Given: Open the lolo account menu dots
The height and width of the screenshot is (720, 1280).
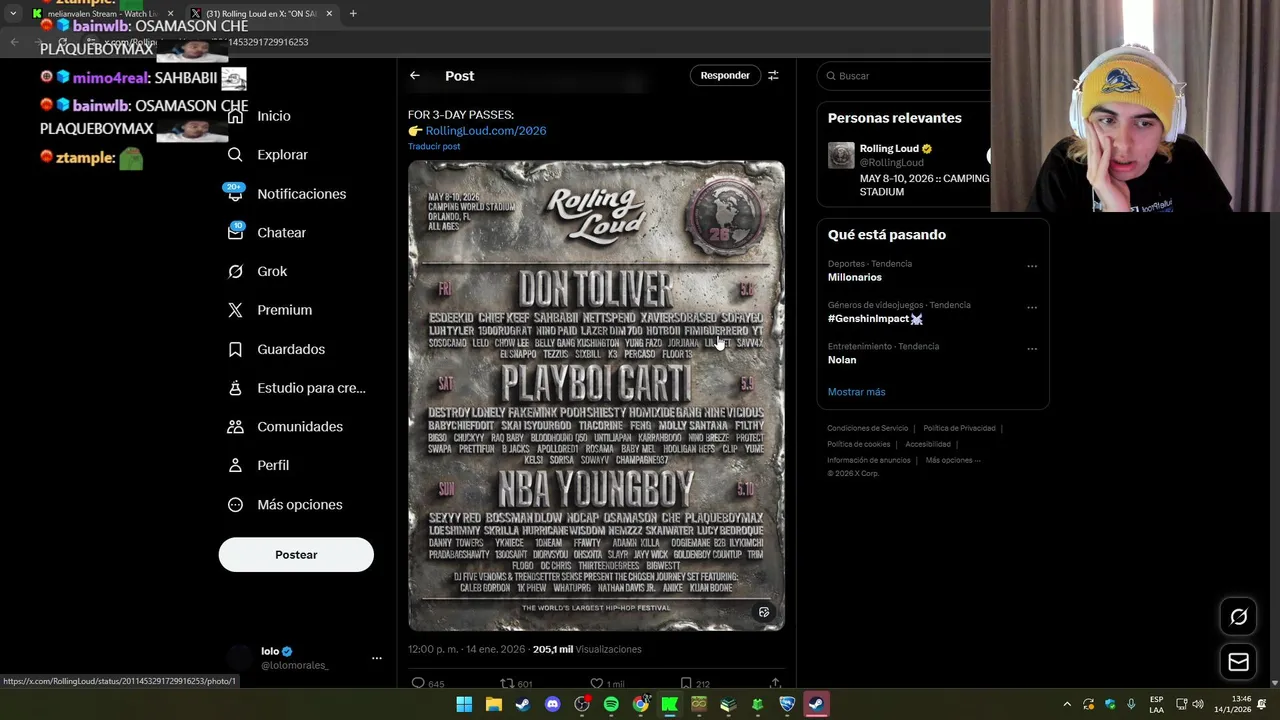Looking at the screenshot, I should pos(376,658).
